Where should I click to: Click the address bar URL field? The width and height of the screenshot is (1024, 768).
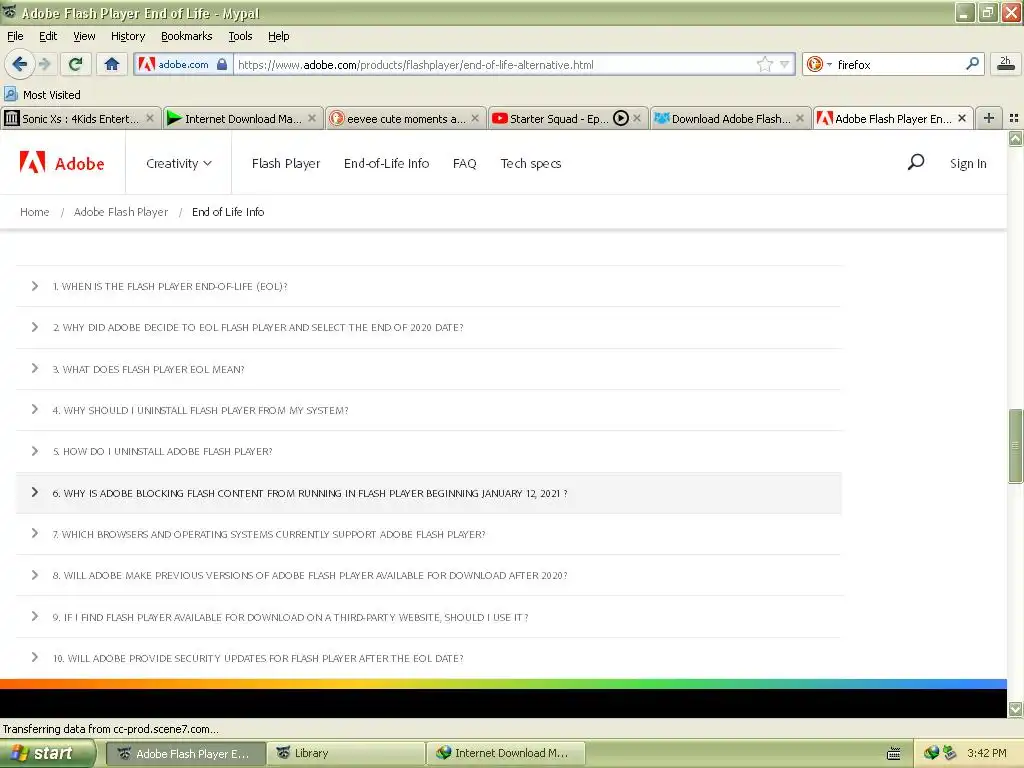click(493, 64)
